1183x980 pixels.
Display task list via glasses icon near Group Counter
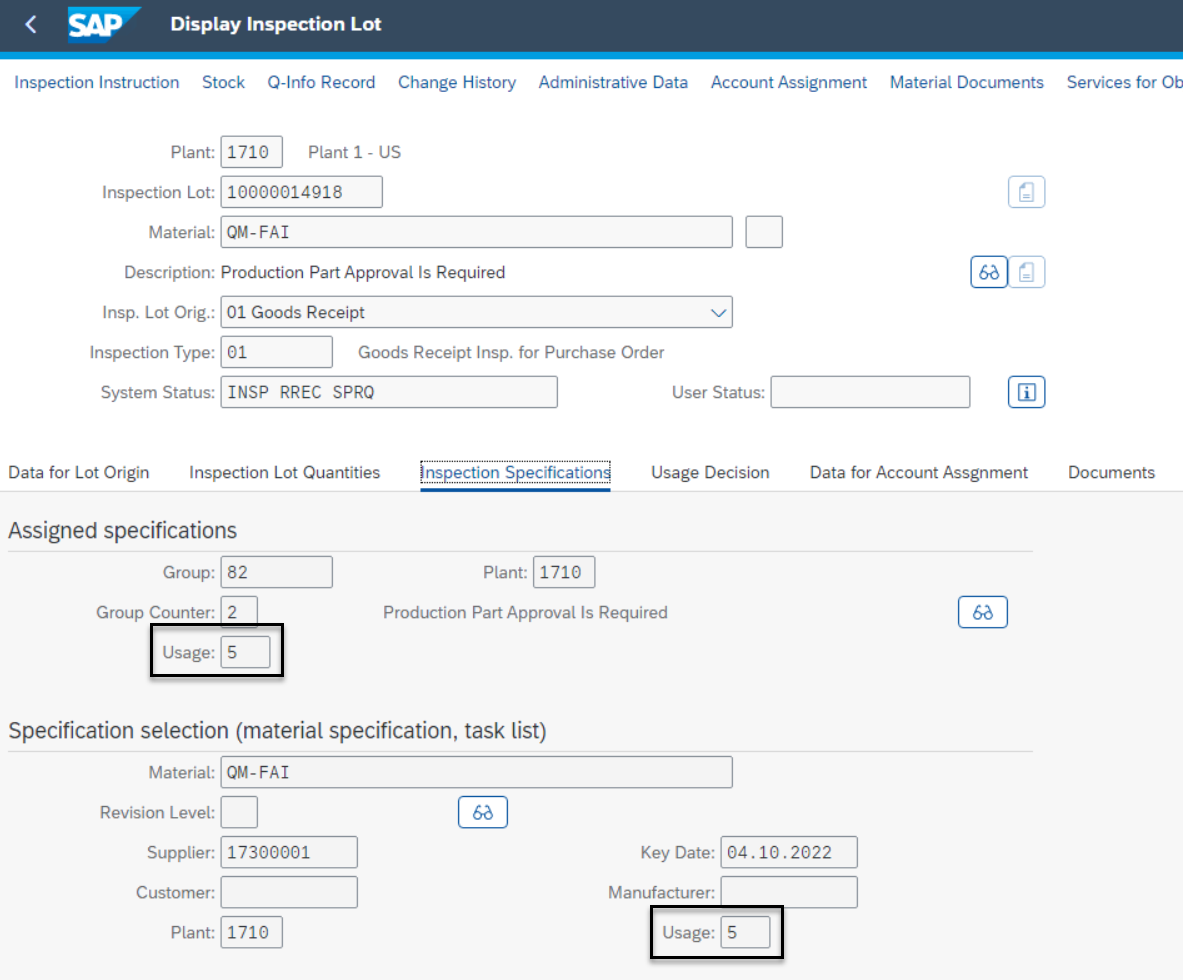[983, 611]
